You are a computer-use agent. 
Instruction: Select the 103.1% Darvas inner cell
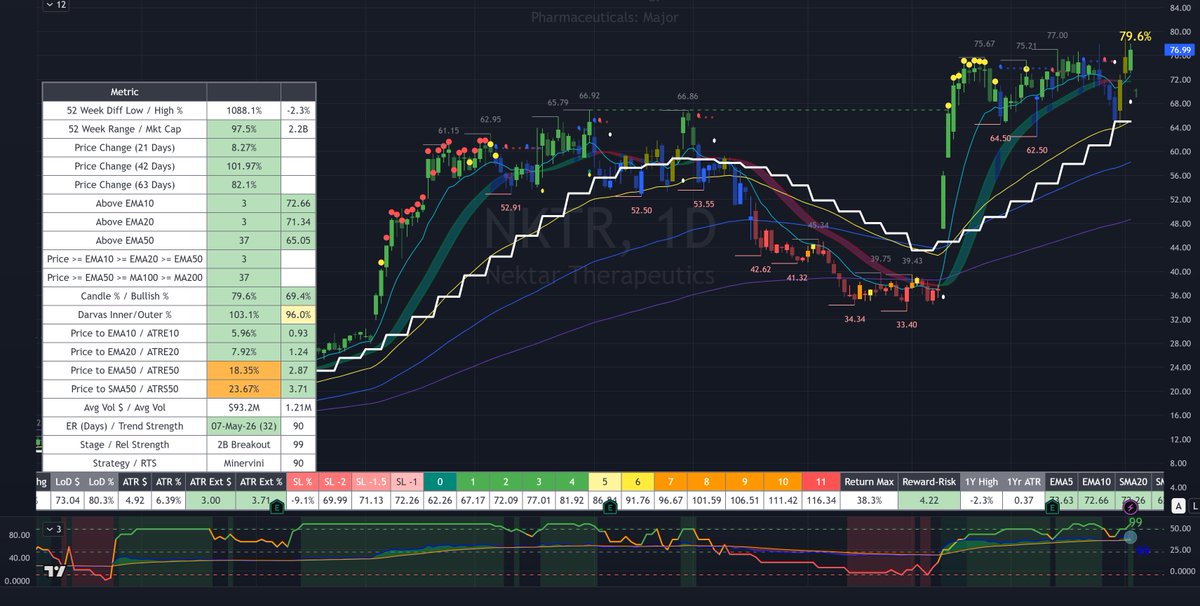(244, 314)
